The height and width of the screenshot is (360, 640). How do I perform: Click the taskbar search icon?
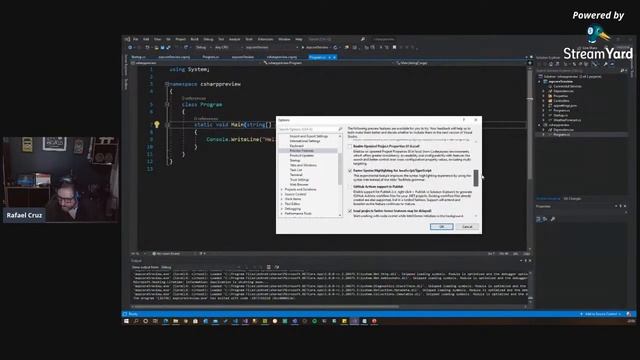tap(136, 321)
